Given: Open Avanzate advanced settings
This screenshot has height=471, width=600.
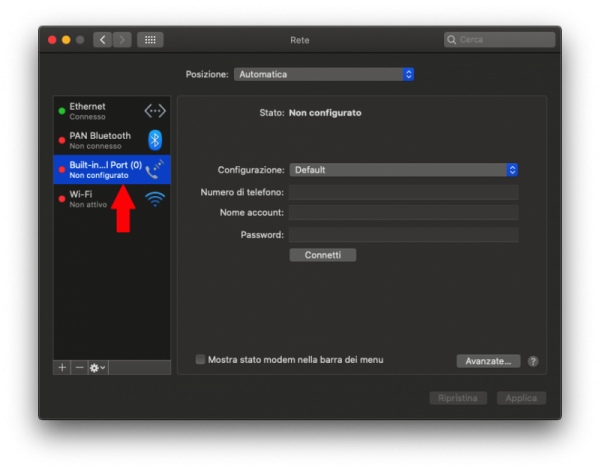Looking at the screenshot, I should coord(488,361).
